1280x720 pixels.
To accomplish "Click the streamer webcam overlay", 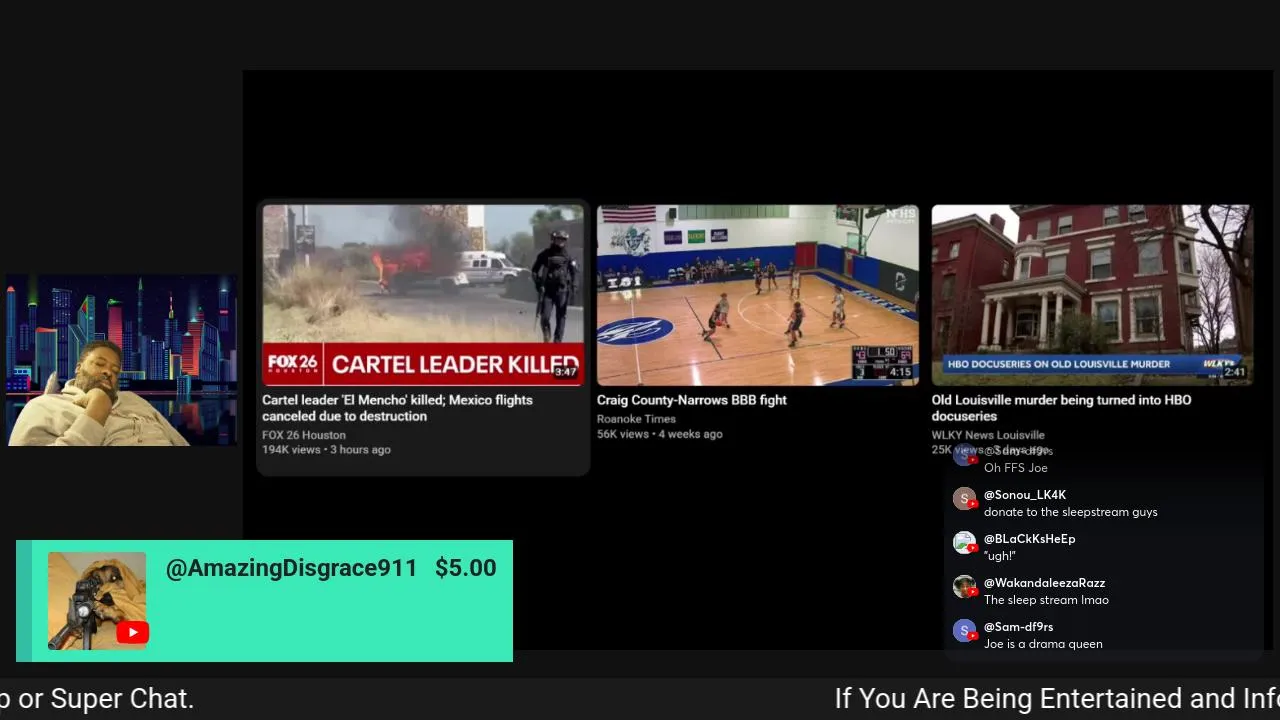I will [122, 361].
